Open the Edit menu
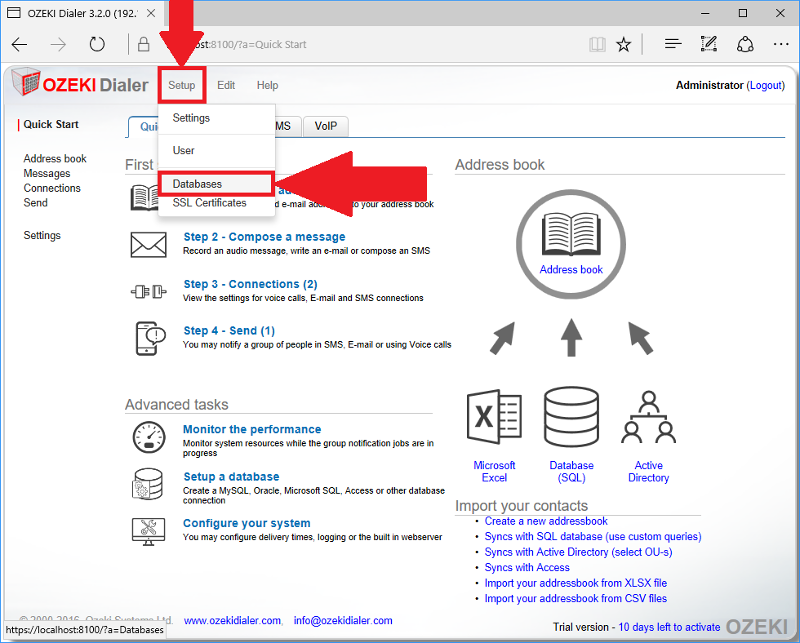This screenshot has height=643, width=800. click(x=226, y=85)
